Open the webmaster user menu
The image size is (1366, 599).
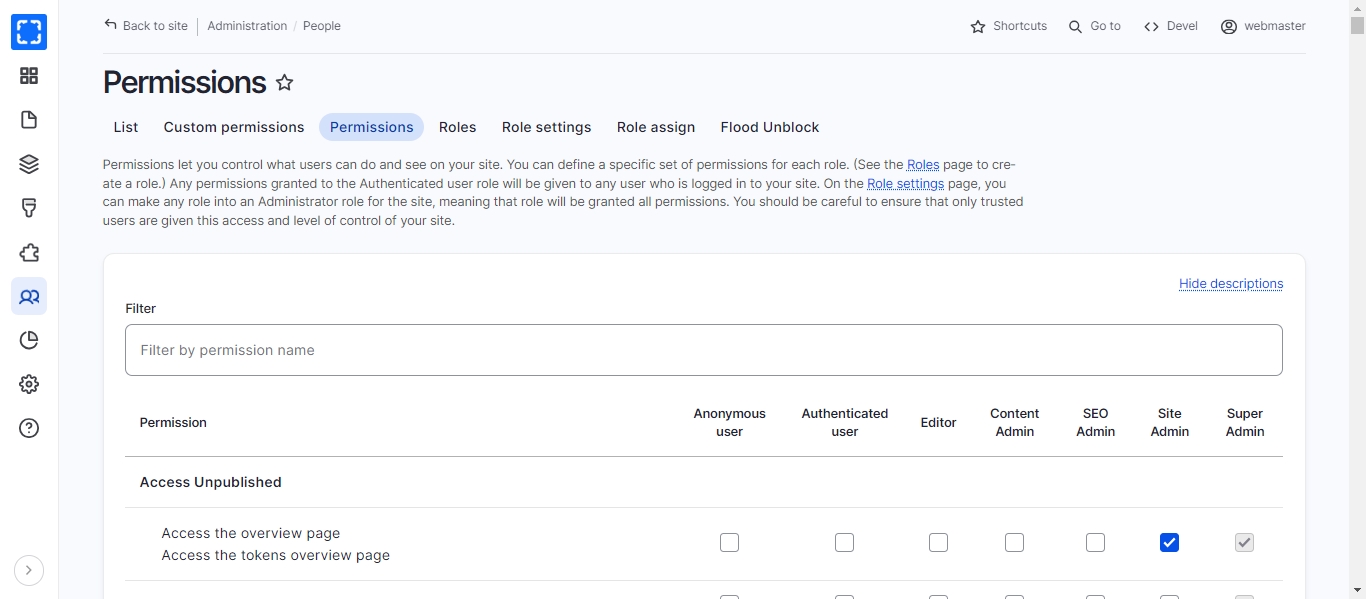[x=1263, y=26]
